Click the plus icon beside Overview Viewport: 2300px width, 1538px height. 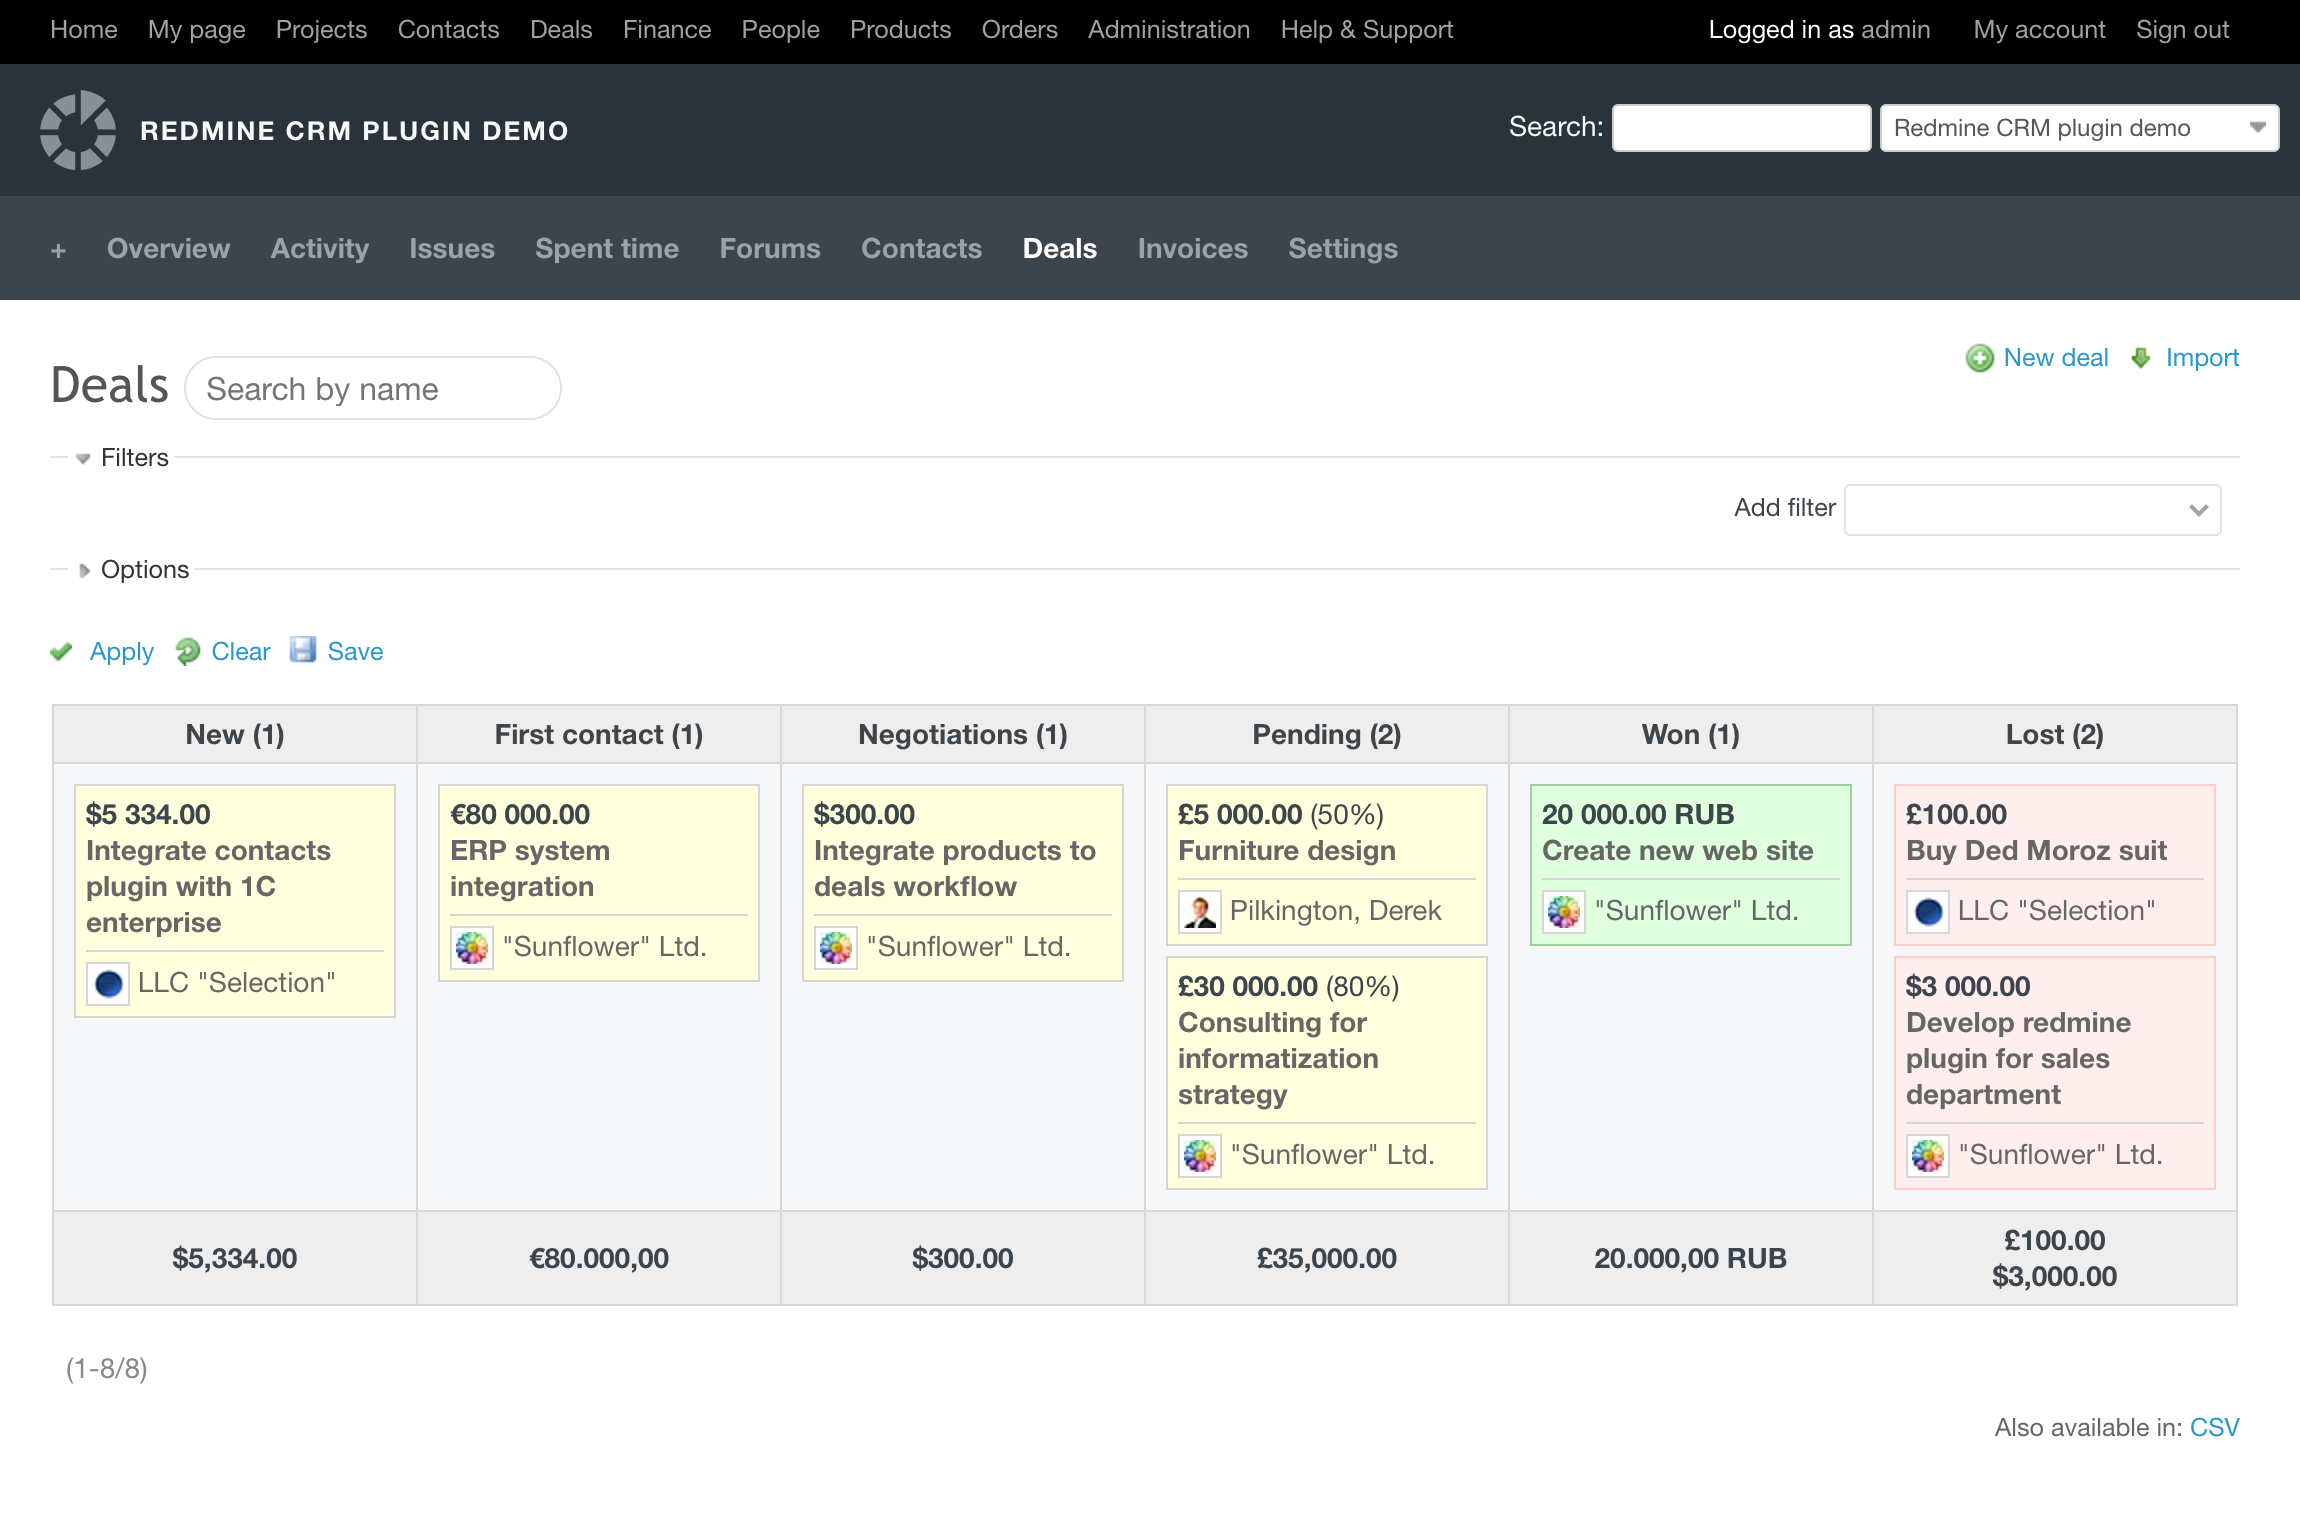58,250
